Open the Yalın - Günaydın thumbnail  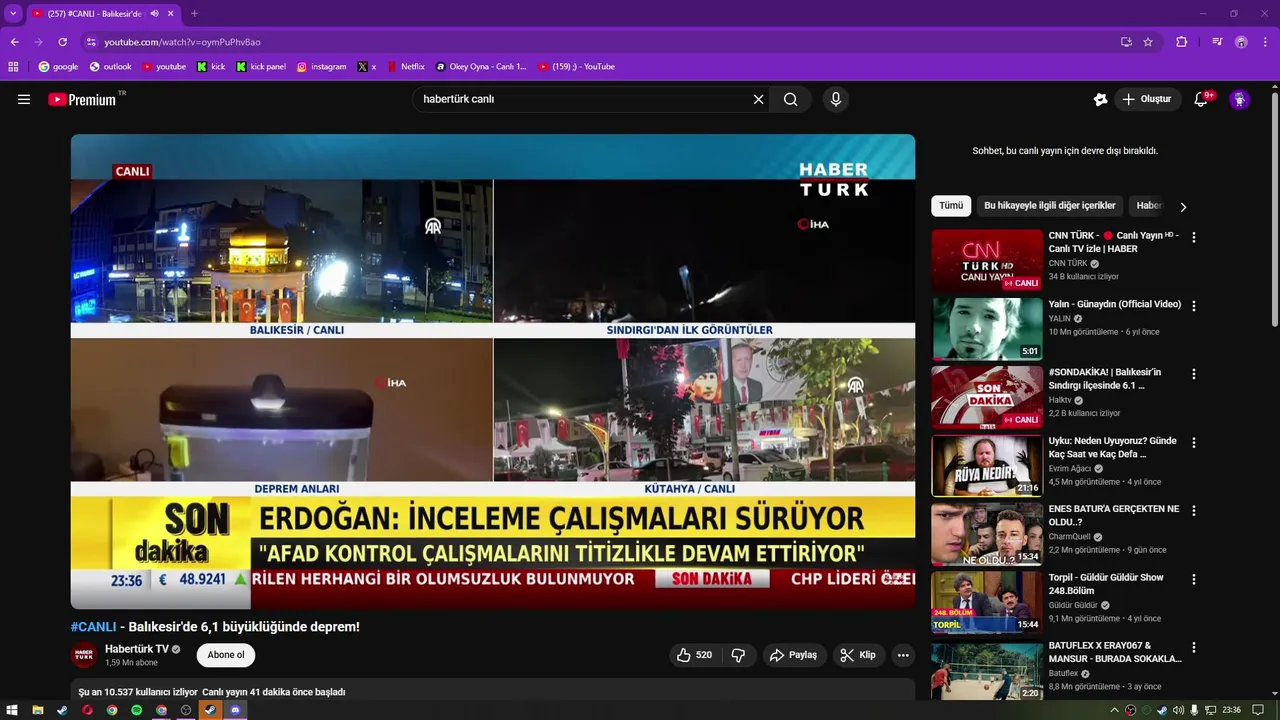pos(987,329)
